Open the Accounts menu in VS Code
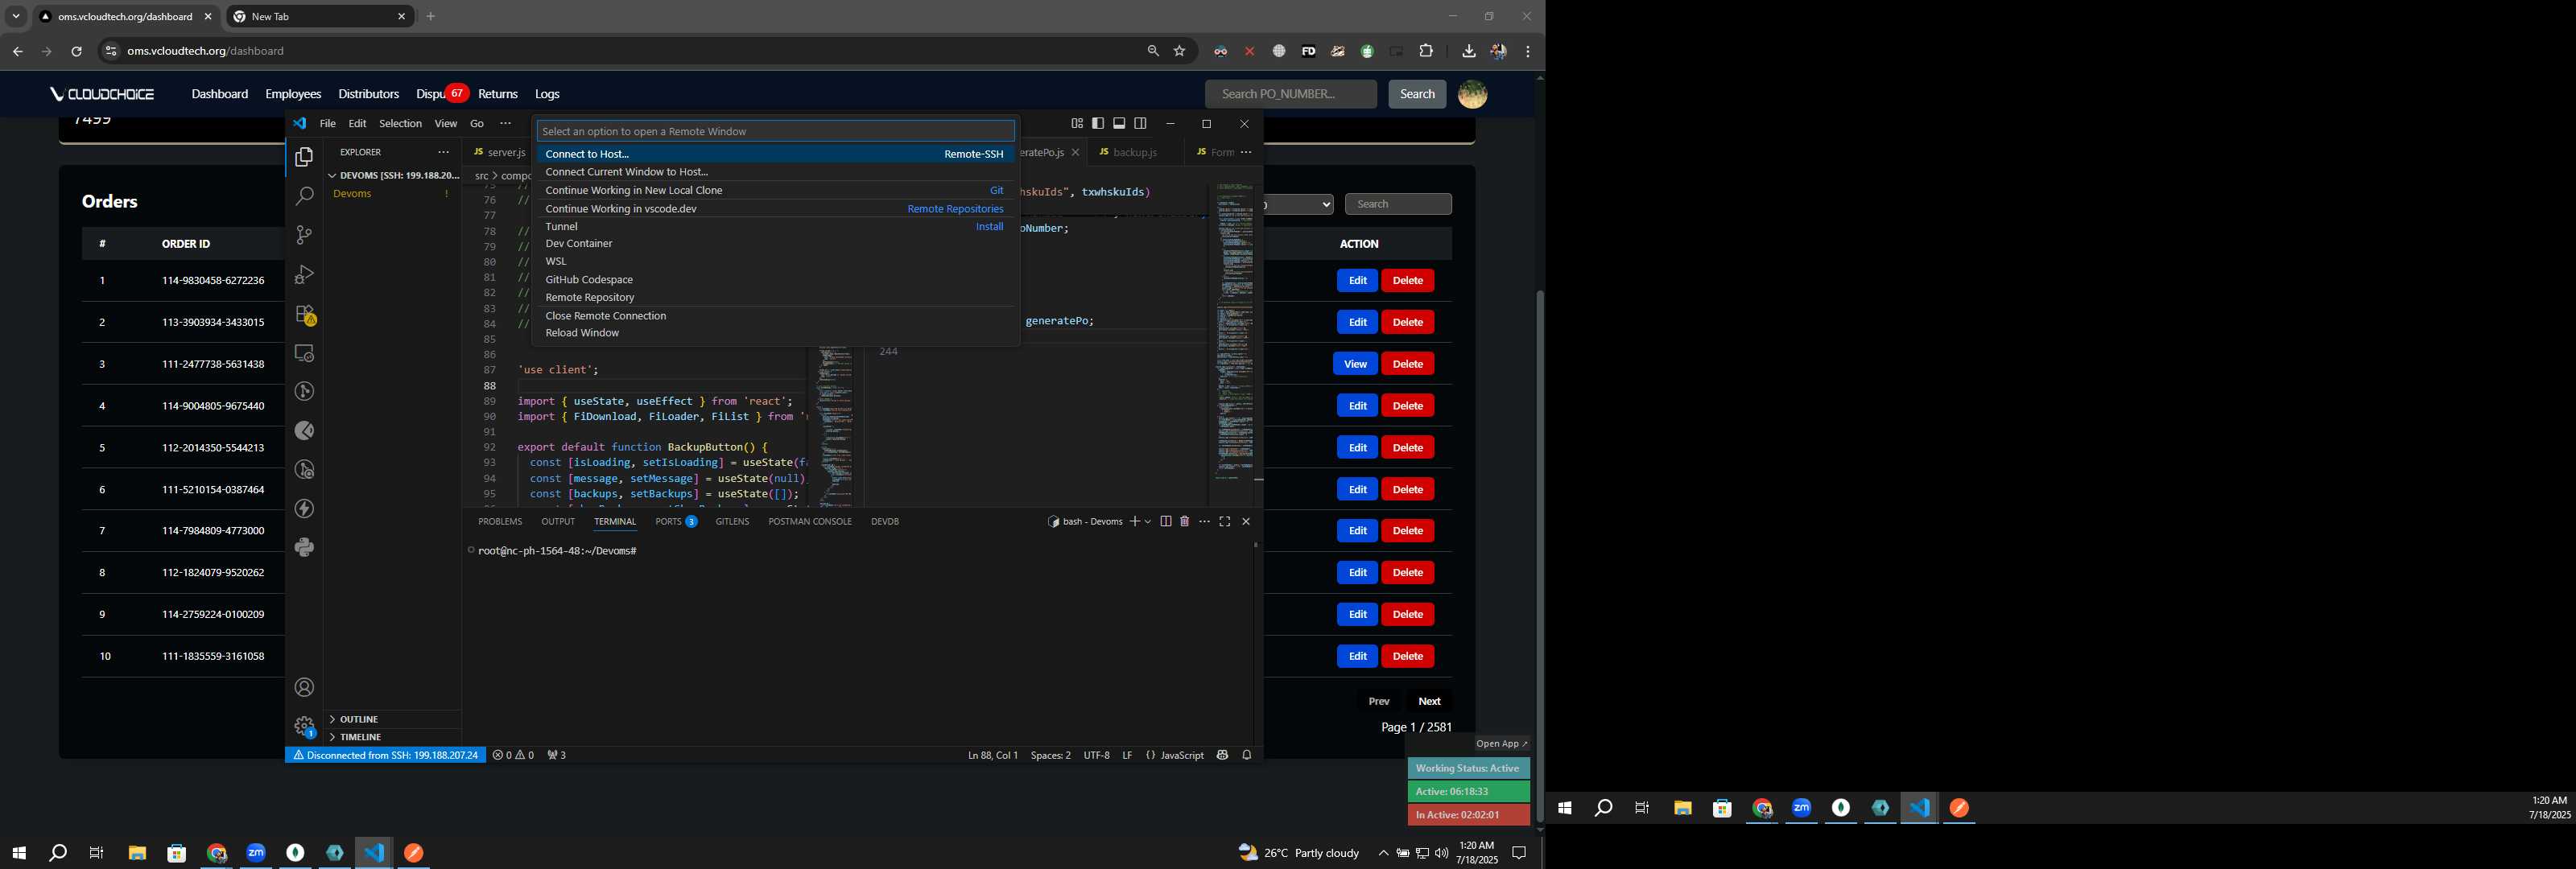The height and width of the screenshot is (869, 2576). [304, 687]
